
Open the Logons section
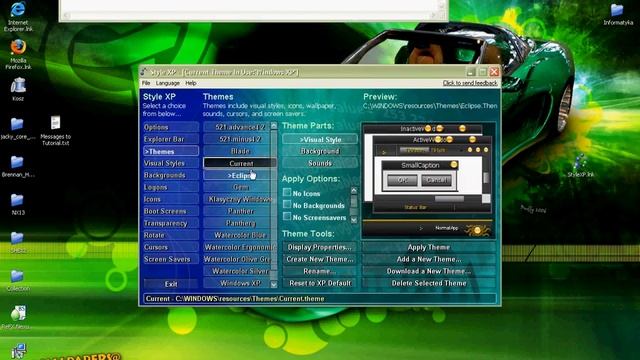click(x=171, y=187)
